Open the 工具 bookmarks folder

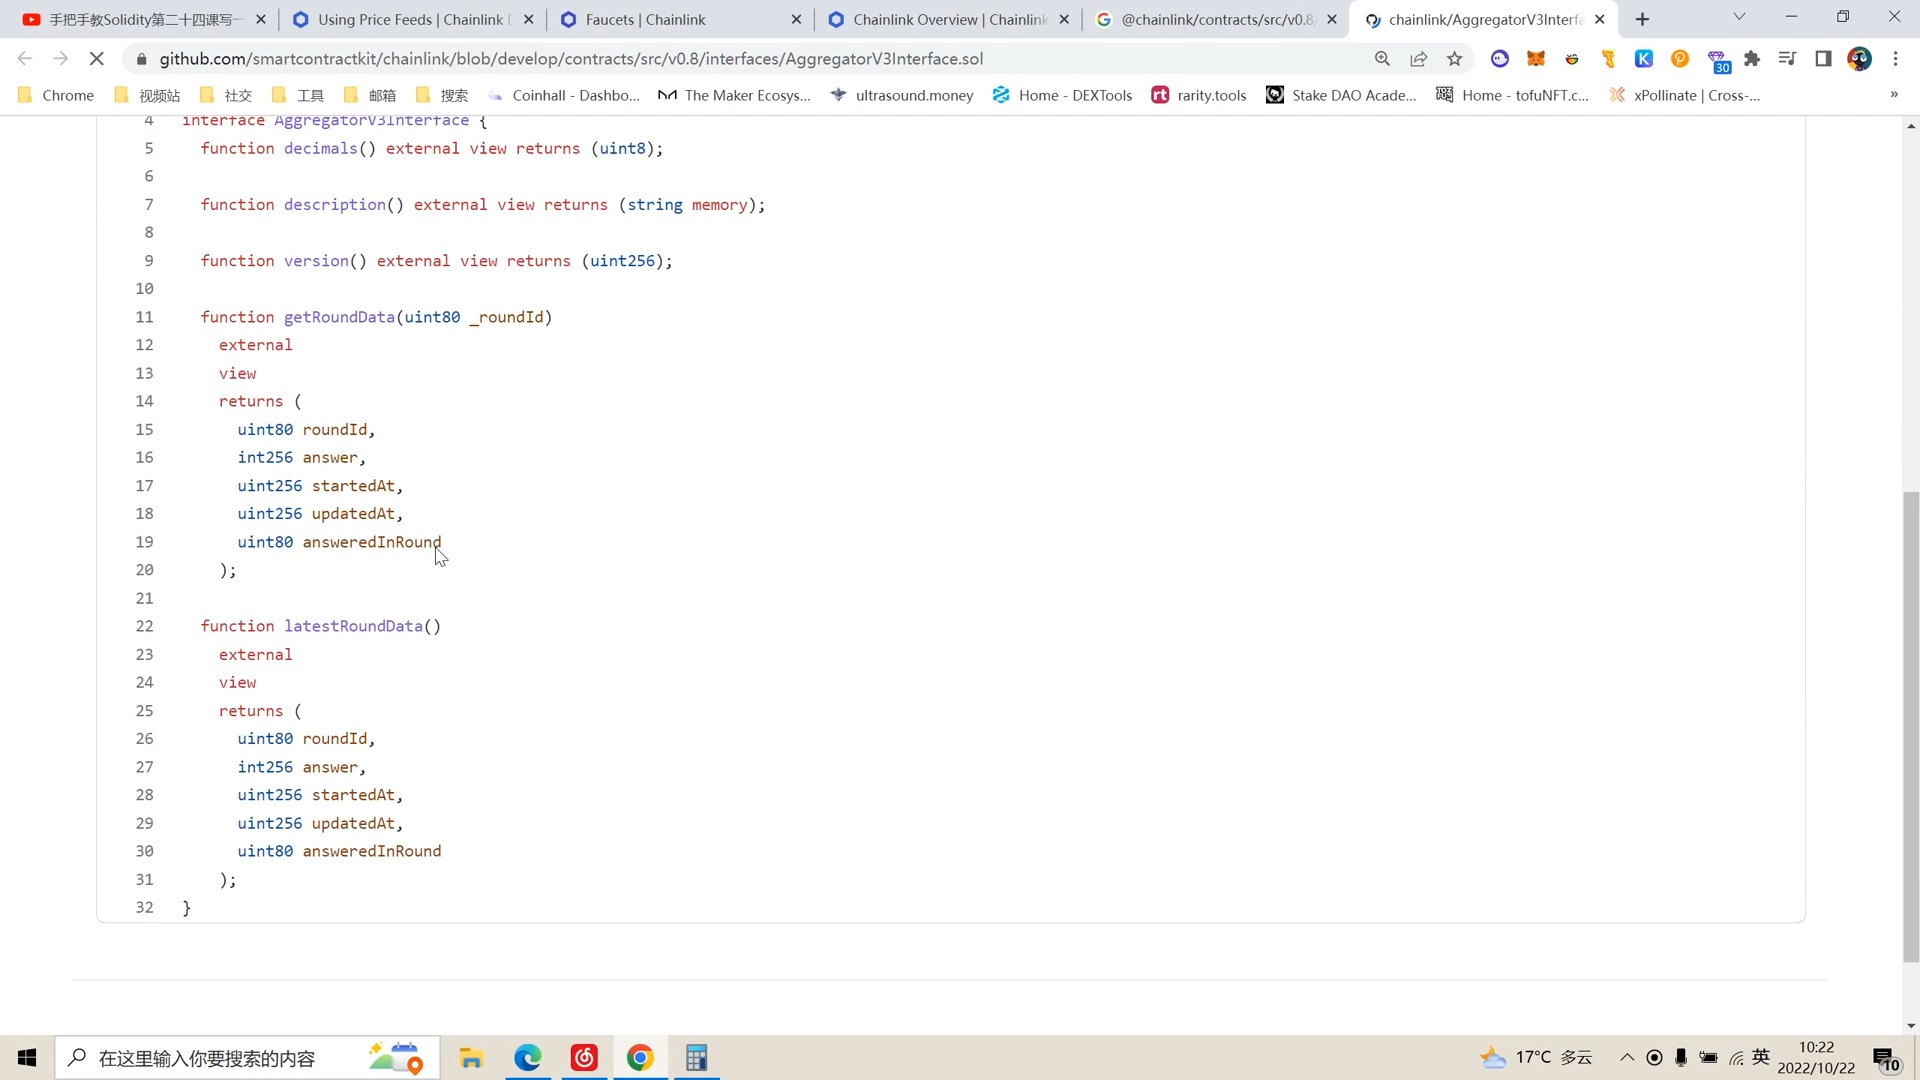coord(298,95)
